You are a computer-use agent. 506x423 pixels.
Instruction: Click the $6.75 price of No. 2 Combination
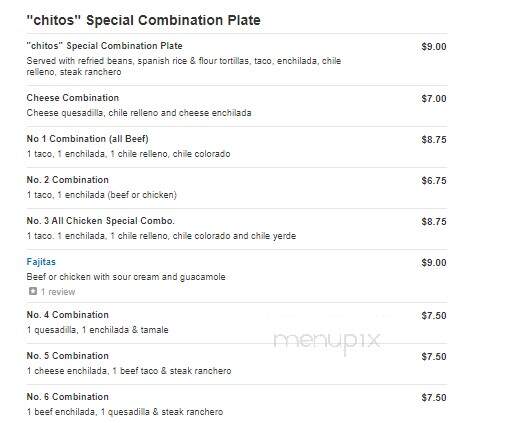pos(434,180)
